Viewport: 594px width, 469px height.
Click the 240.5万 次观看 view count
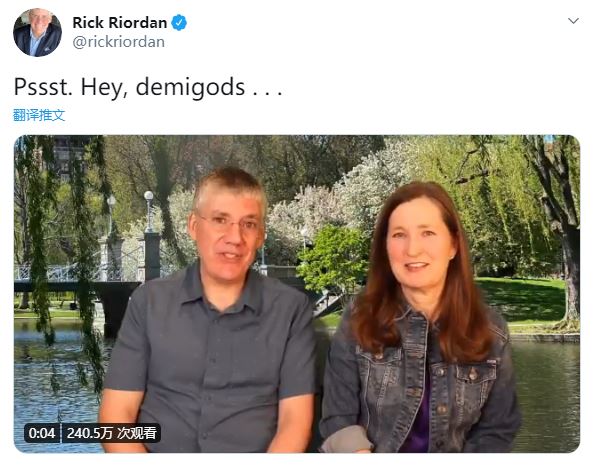coord(112,433)
